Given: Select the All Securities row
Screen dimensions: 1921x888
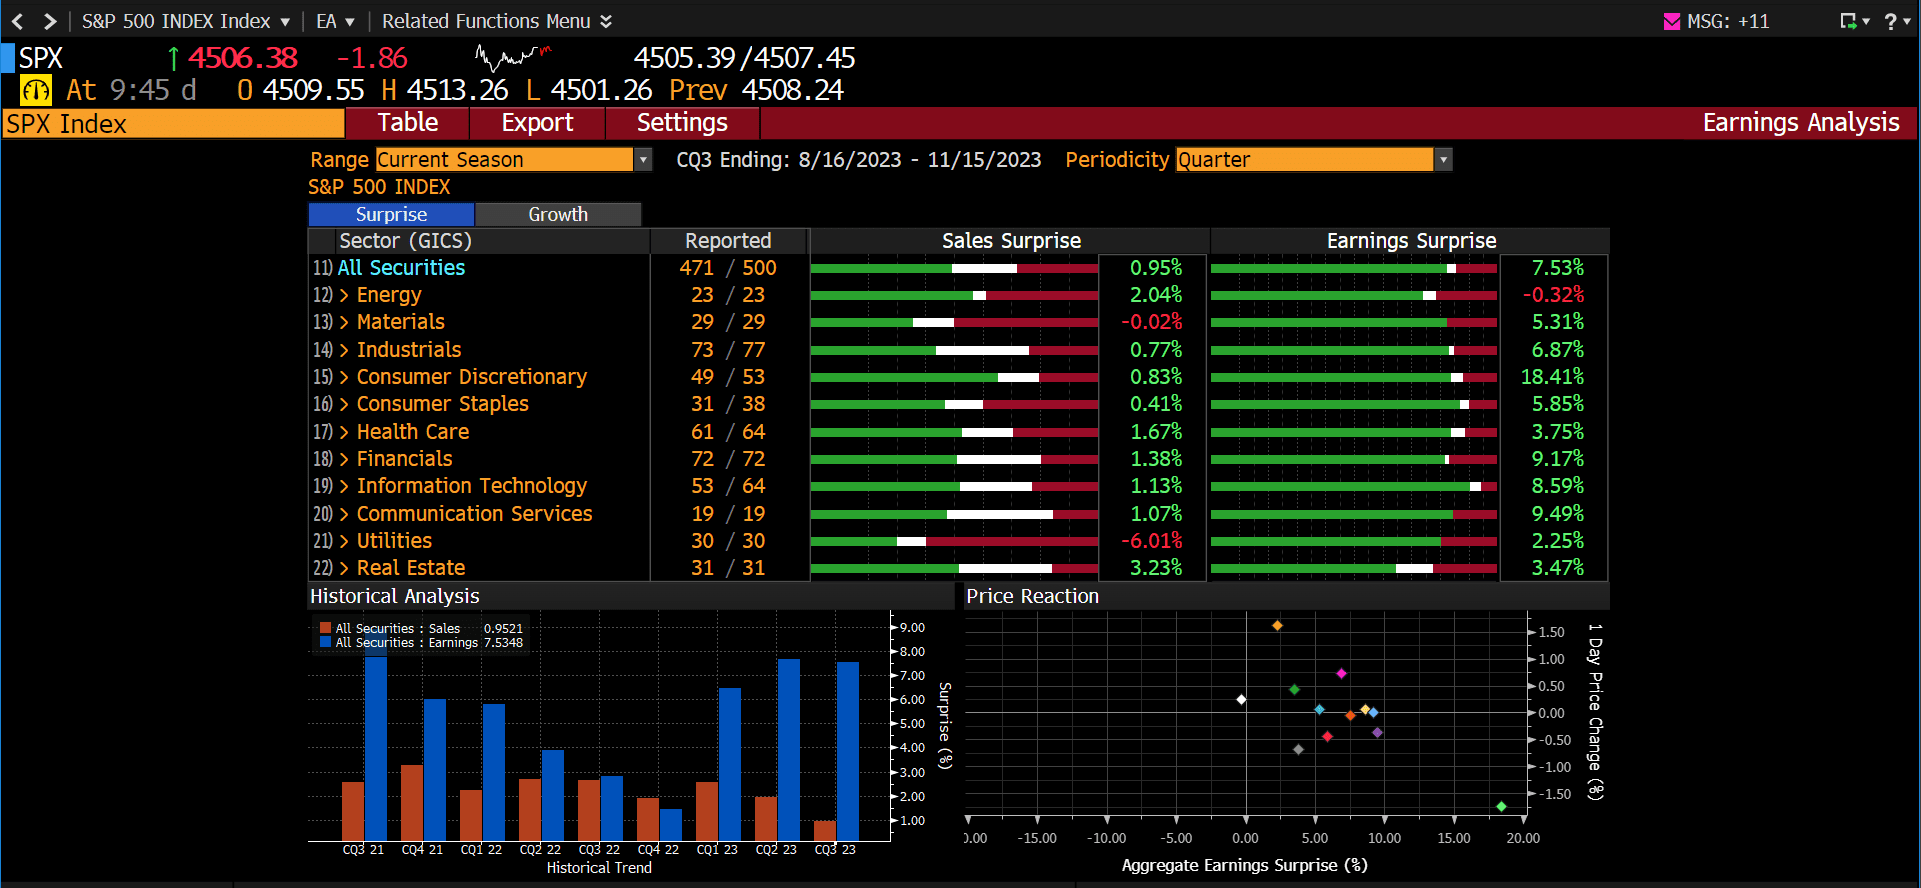Looking at the screenshot, I should [x=401, y=268].
